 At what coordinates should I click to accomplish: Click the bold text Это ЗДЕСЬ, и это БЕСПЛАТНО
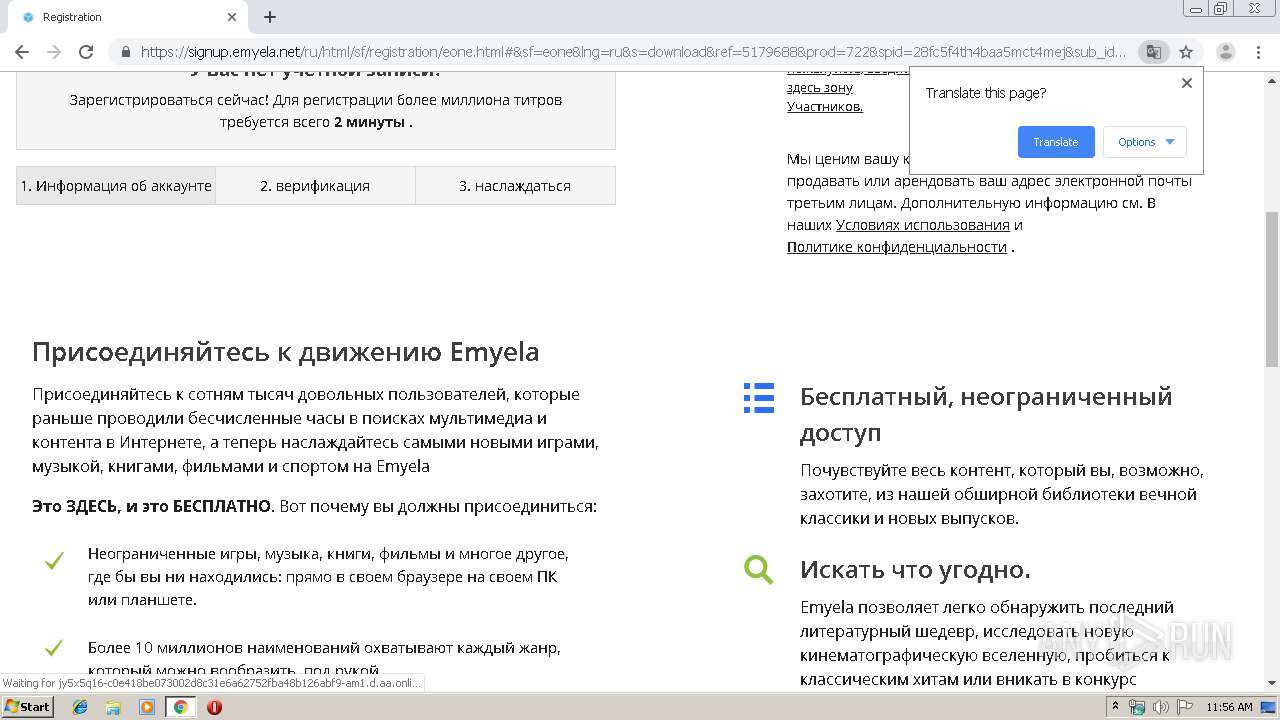tap(152, 506)
